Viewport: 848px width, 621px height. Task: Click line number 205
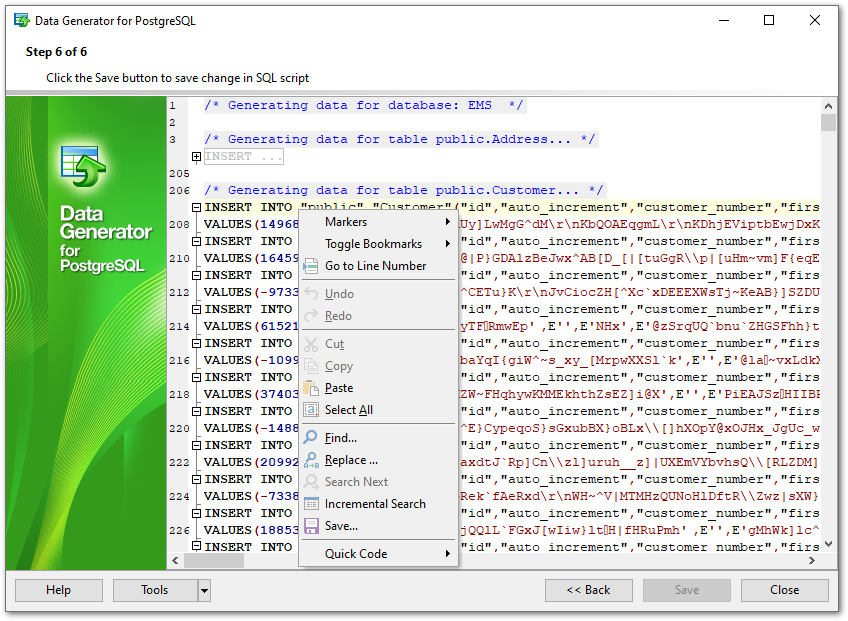pyautogui.click(x=179, y=174)
